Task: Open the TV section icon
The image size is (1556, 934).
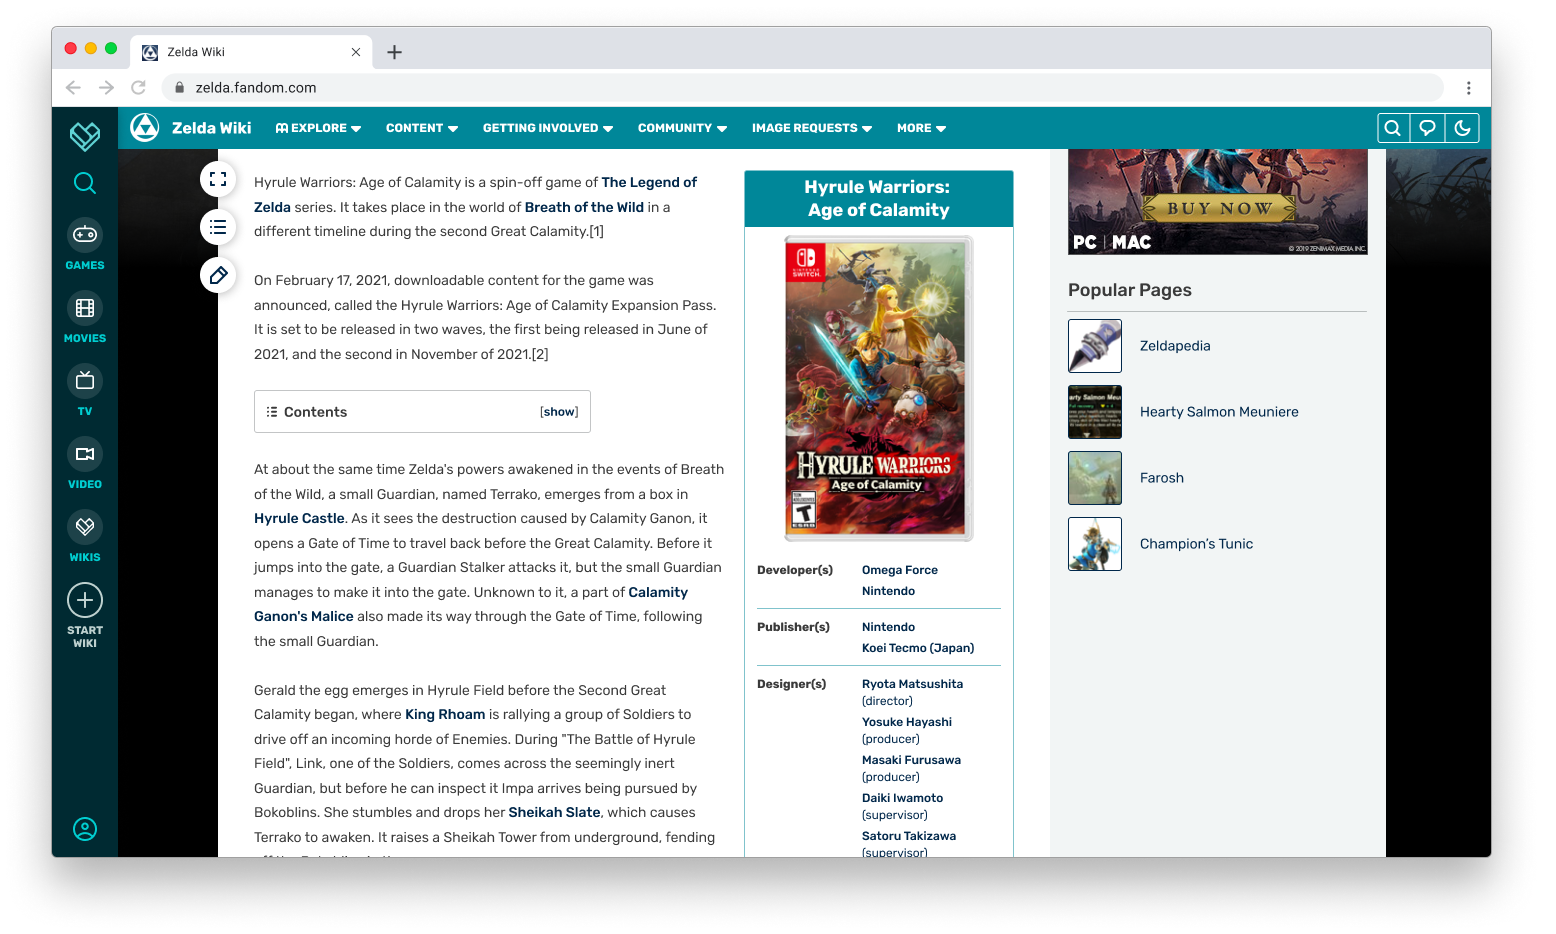Action: pyautogui.click(x=85, y=381)
